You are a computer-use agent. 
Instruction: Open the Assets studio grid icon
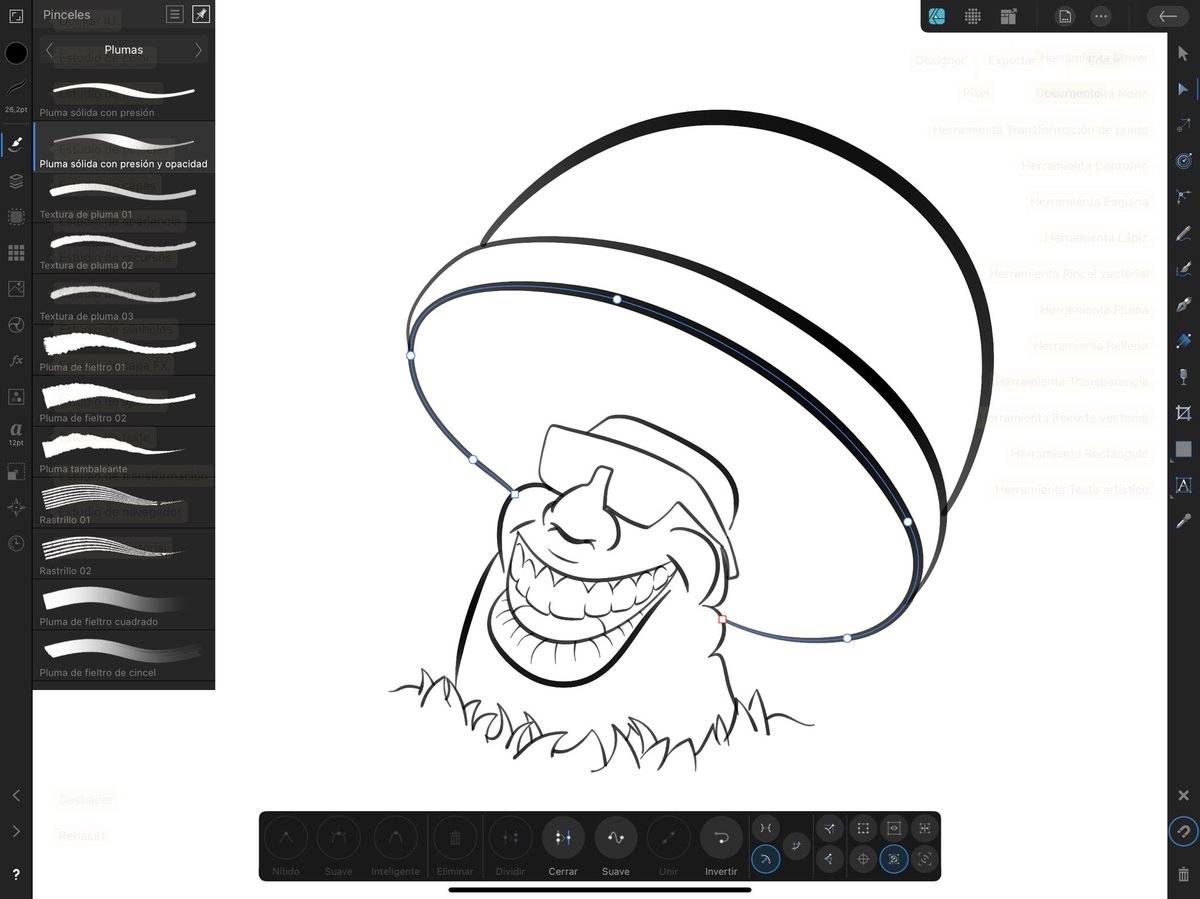click(16, 253)
